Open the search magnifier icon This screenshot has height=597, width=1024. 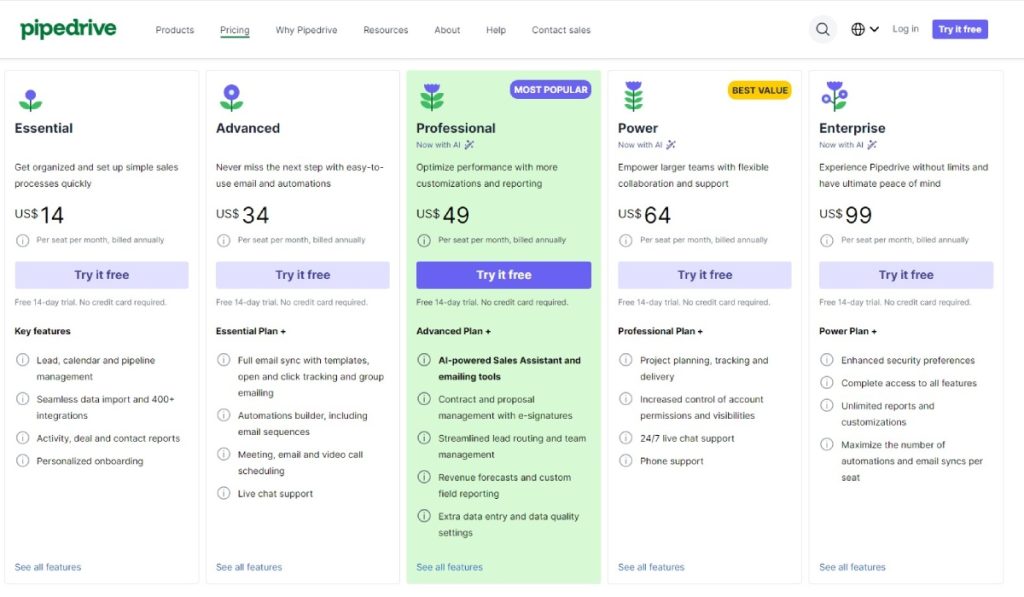822,29
